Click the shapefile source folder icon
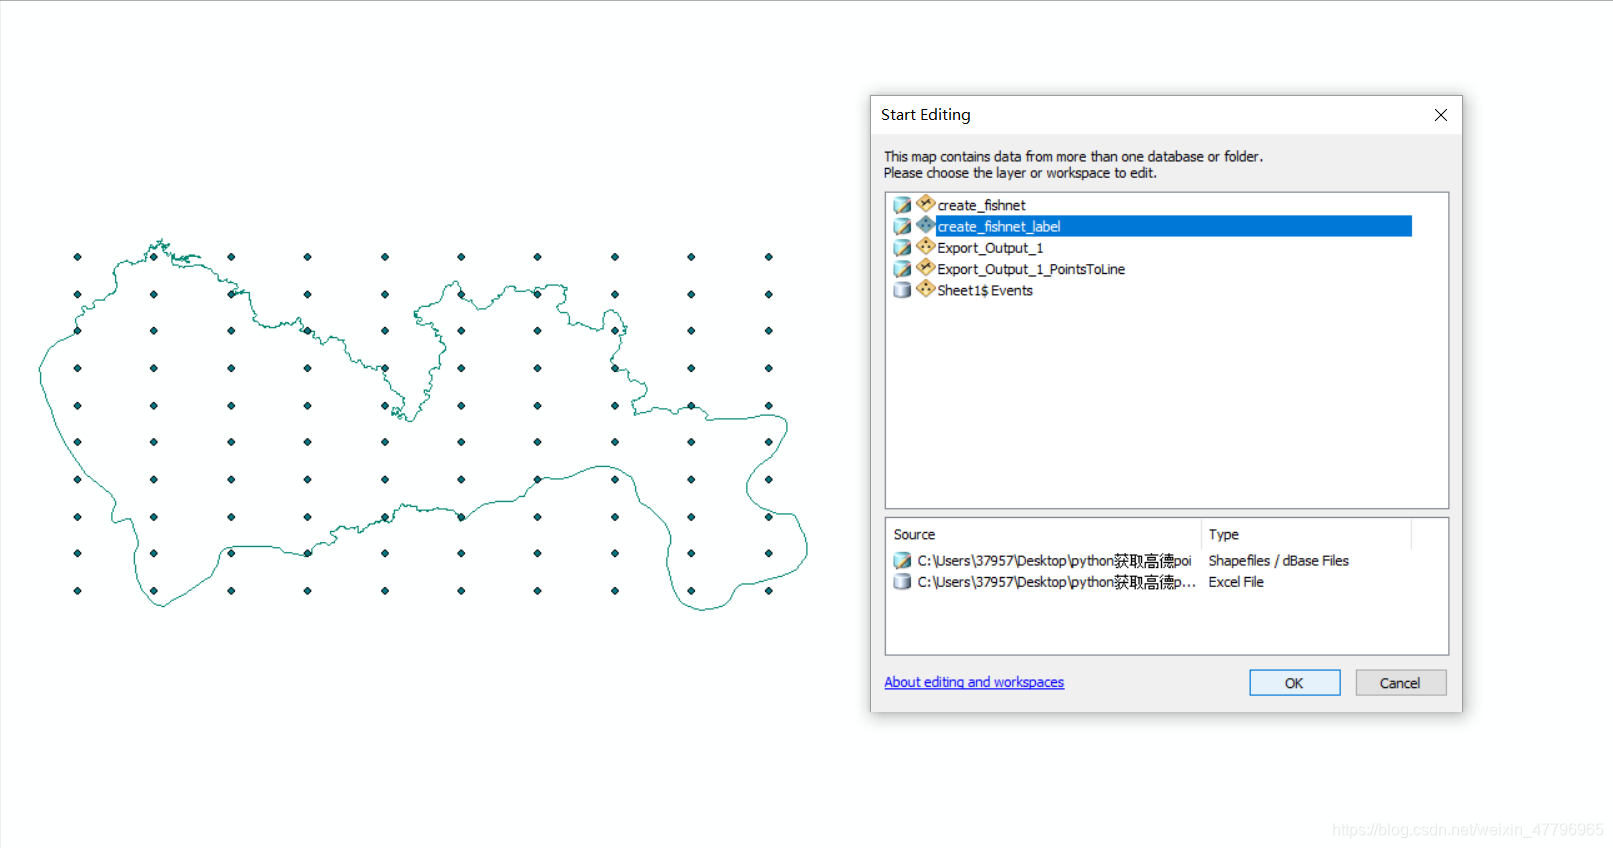The width and height of the screenshot is (1613, 848). [x=902, y=560]
